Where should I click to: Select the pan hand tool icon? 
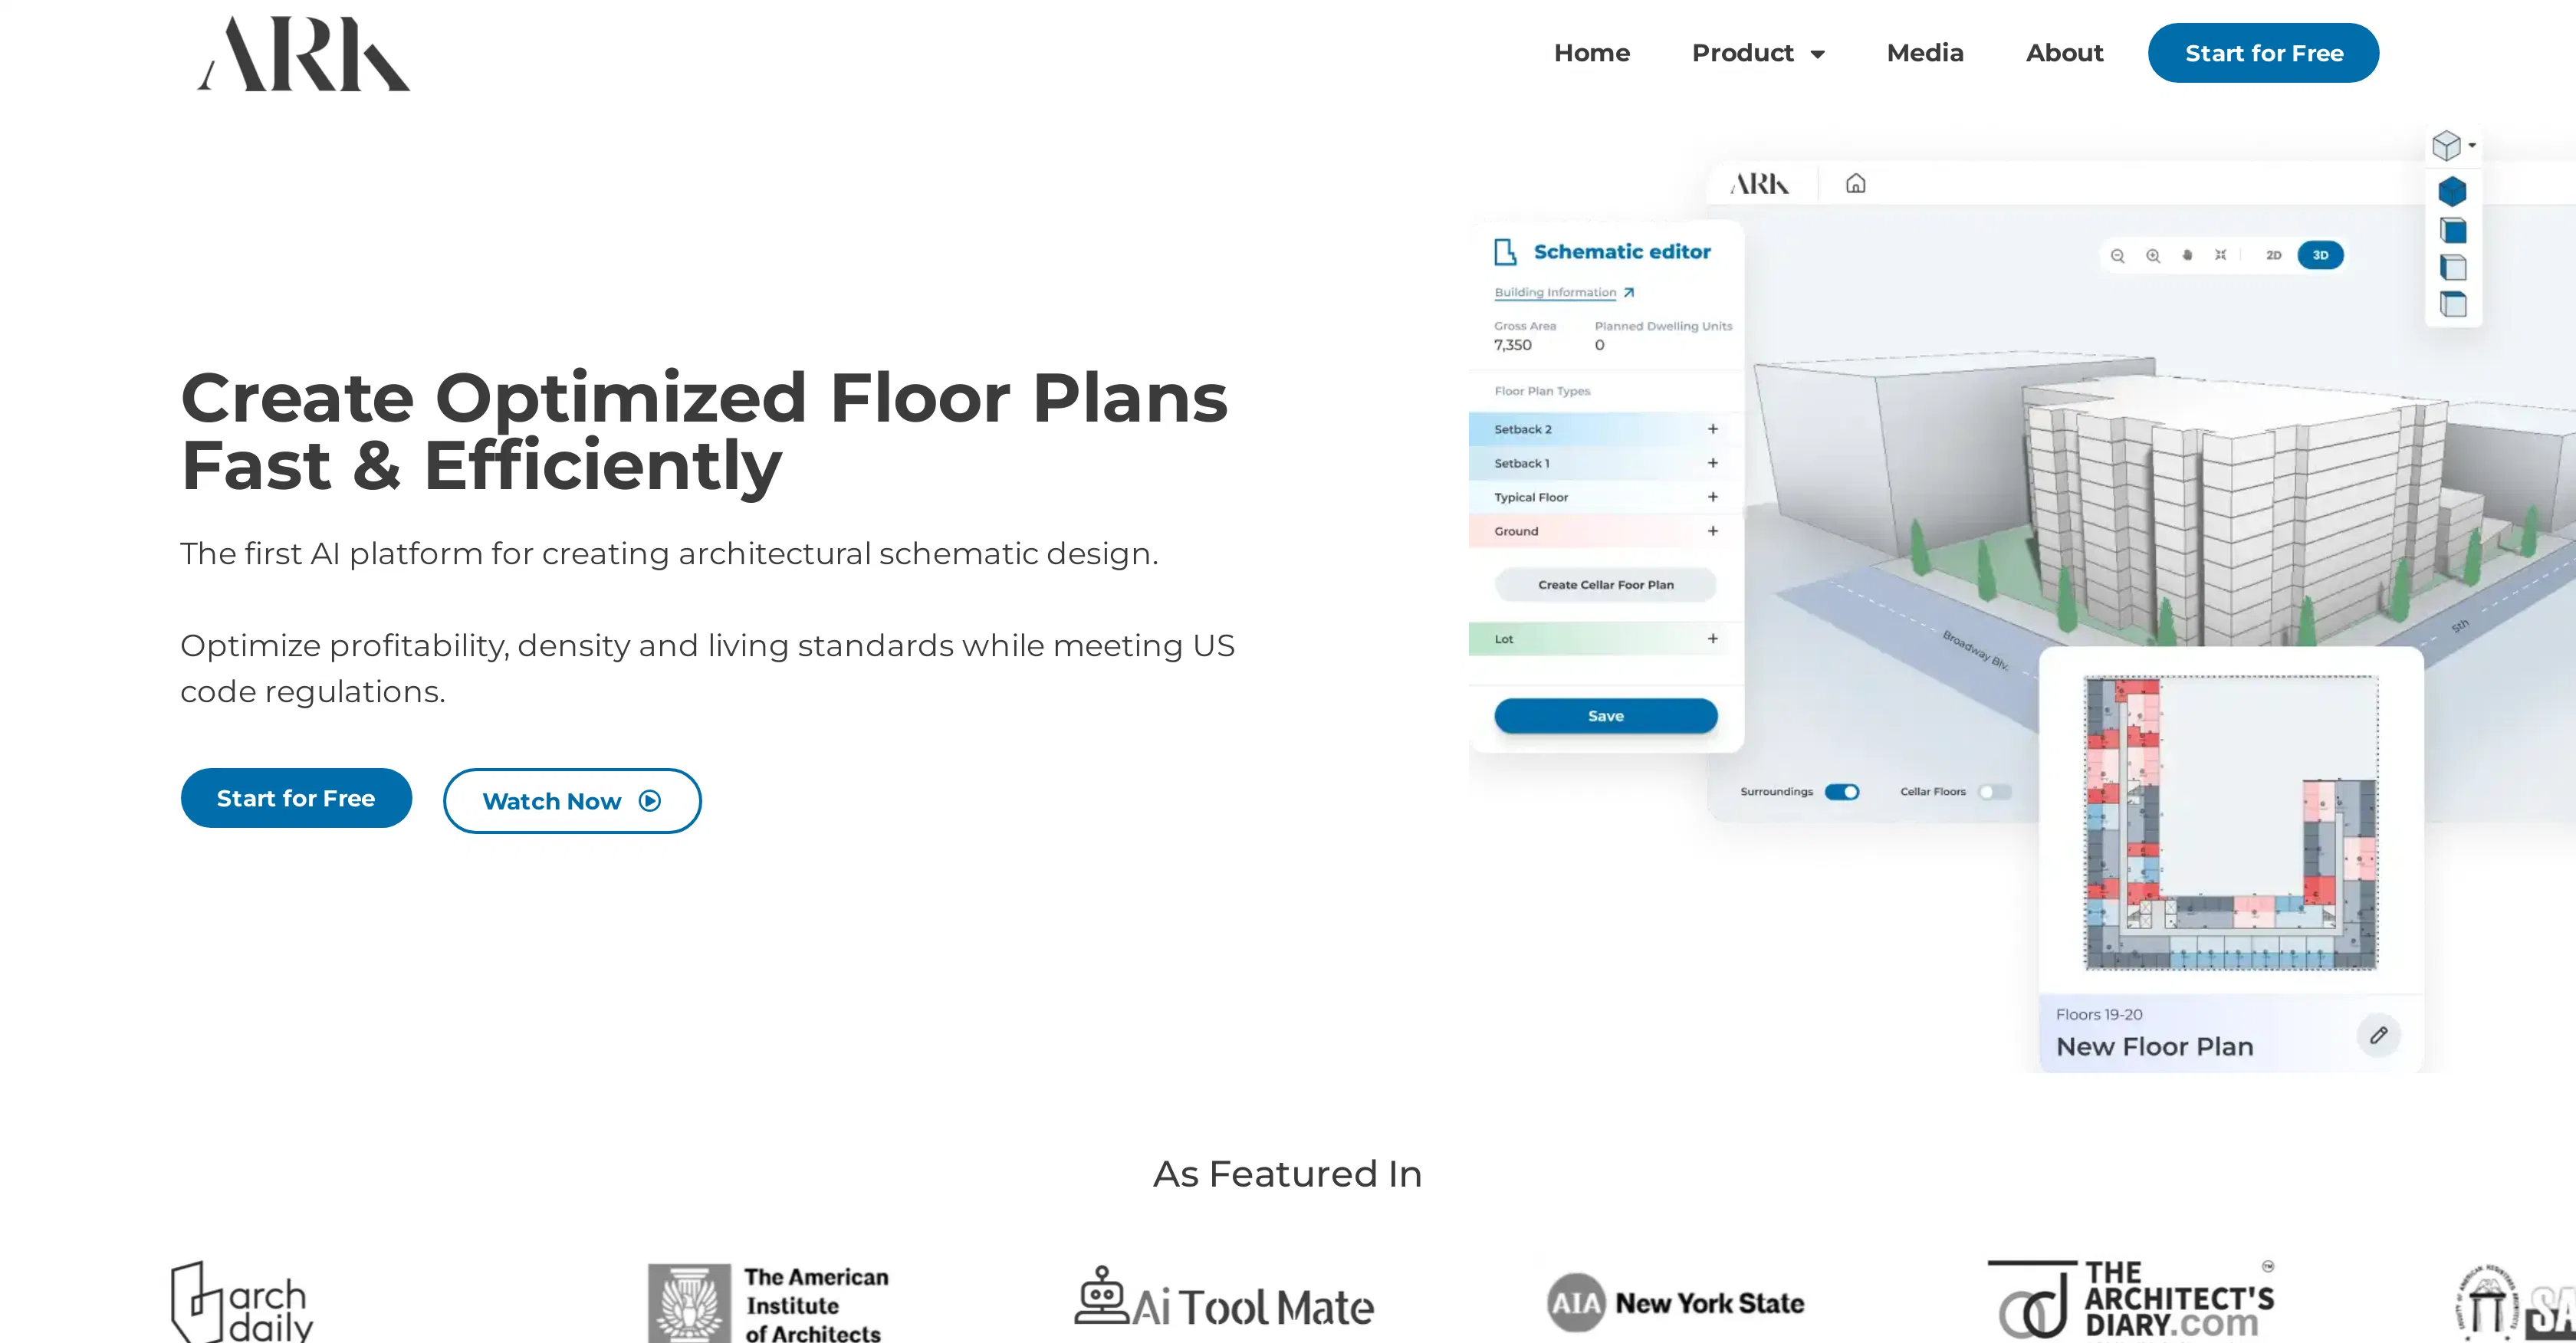coord(2187,255)
